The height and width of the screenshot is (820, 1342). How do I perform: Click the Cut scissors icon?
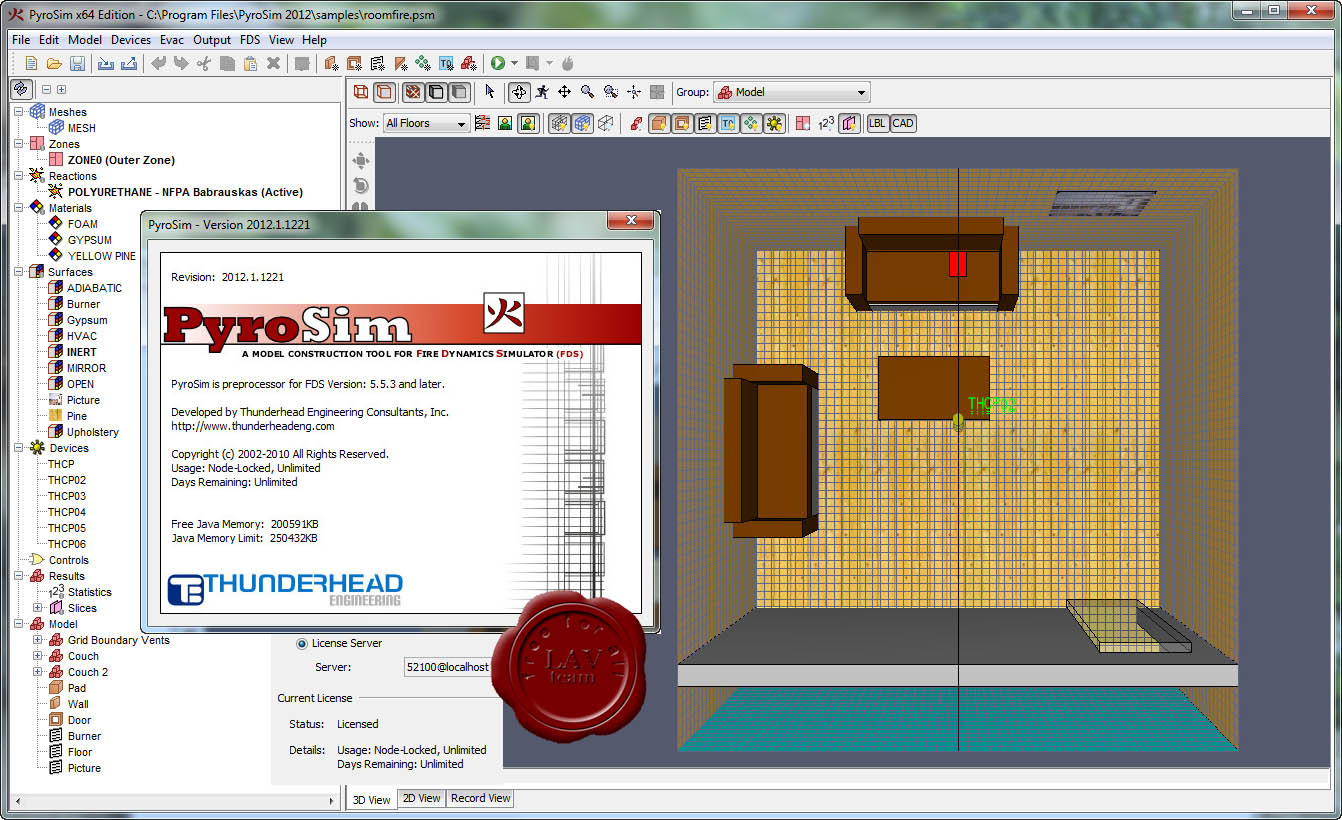click(x=204, y=63)
